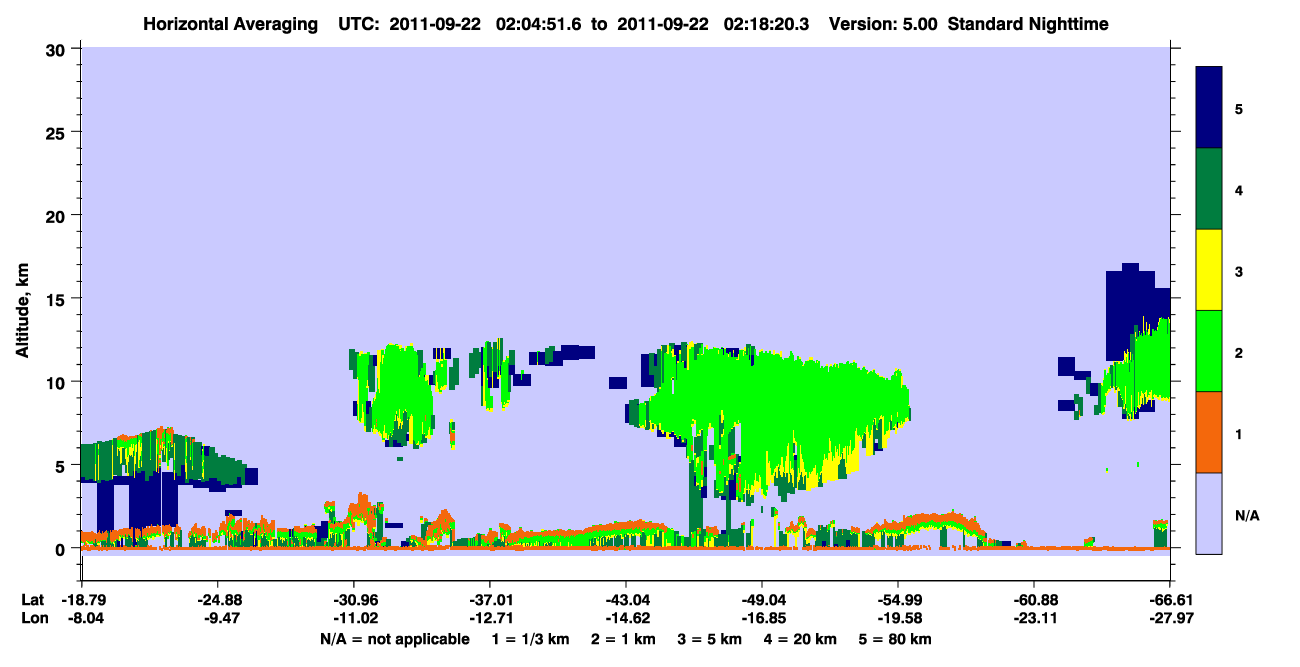Click the 'Lon' row label
This screenshot has height=667, width=1300.
pos(33,618)
